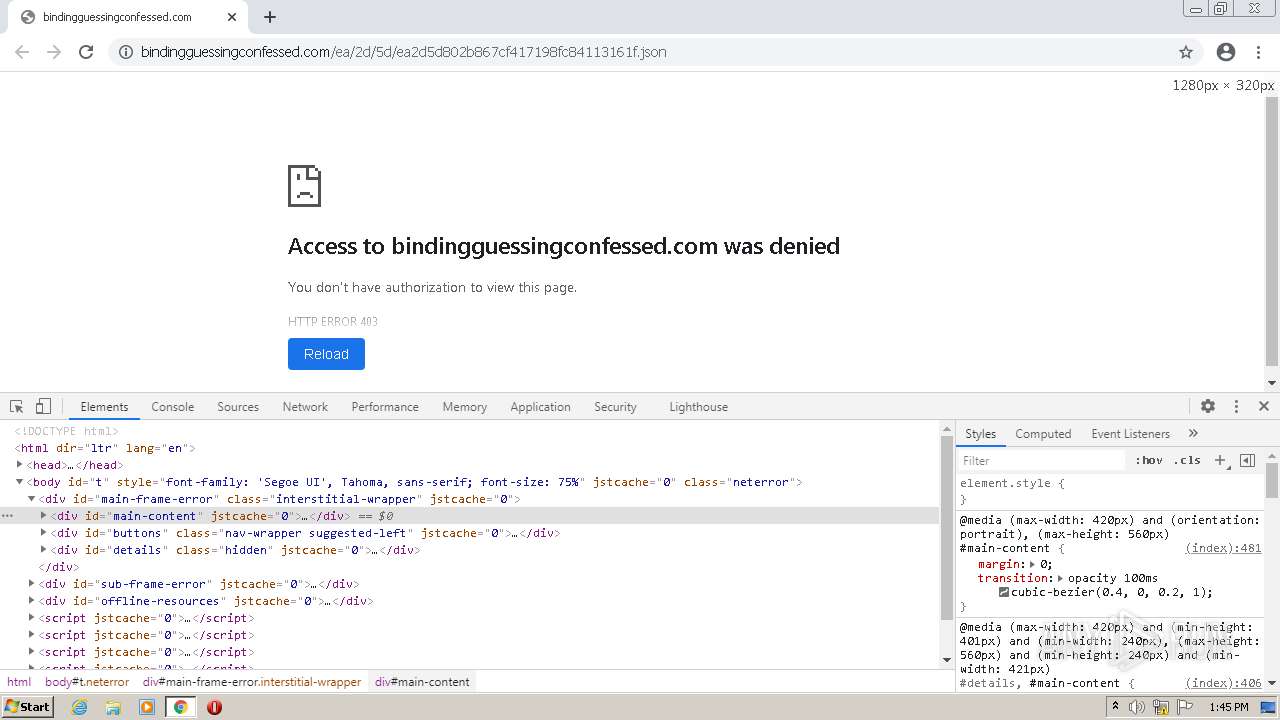The width and height of the screenshot is (1280, 720).
Task: Select the Event Listeners sidebar tab
Action: [1130, 434]
